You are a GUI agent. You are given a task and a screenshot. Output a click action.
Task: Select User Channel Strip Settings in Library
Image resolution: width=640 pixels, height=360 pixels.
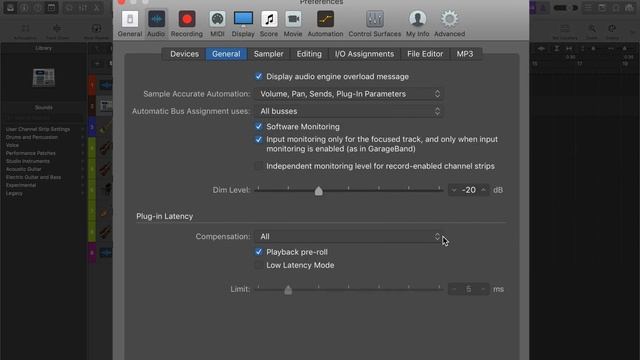coord(38,129)
